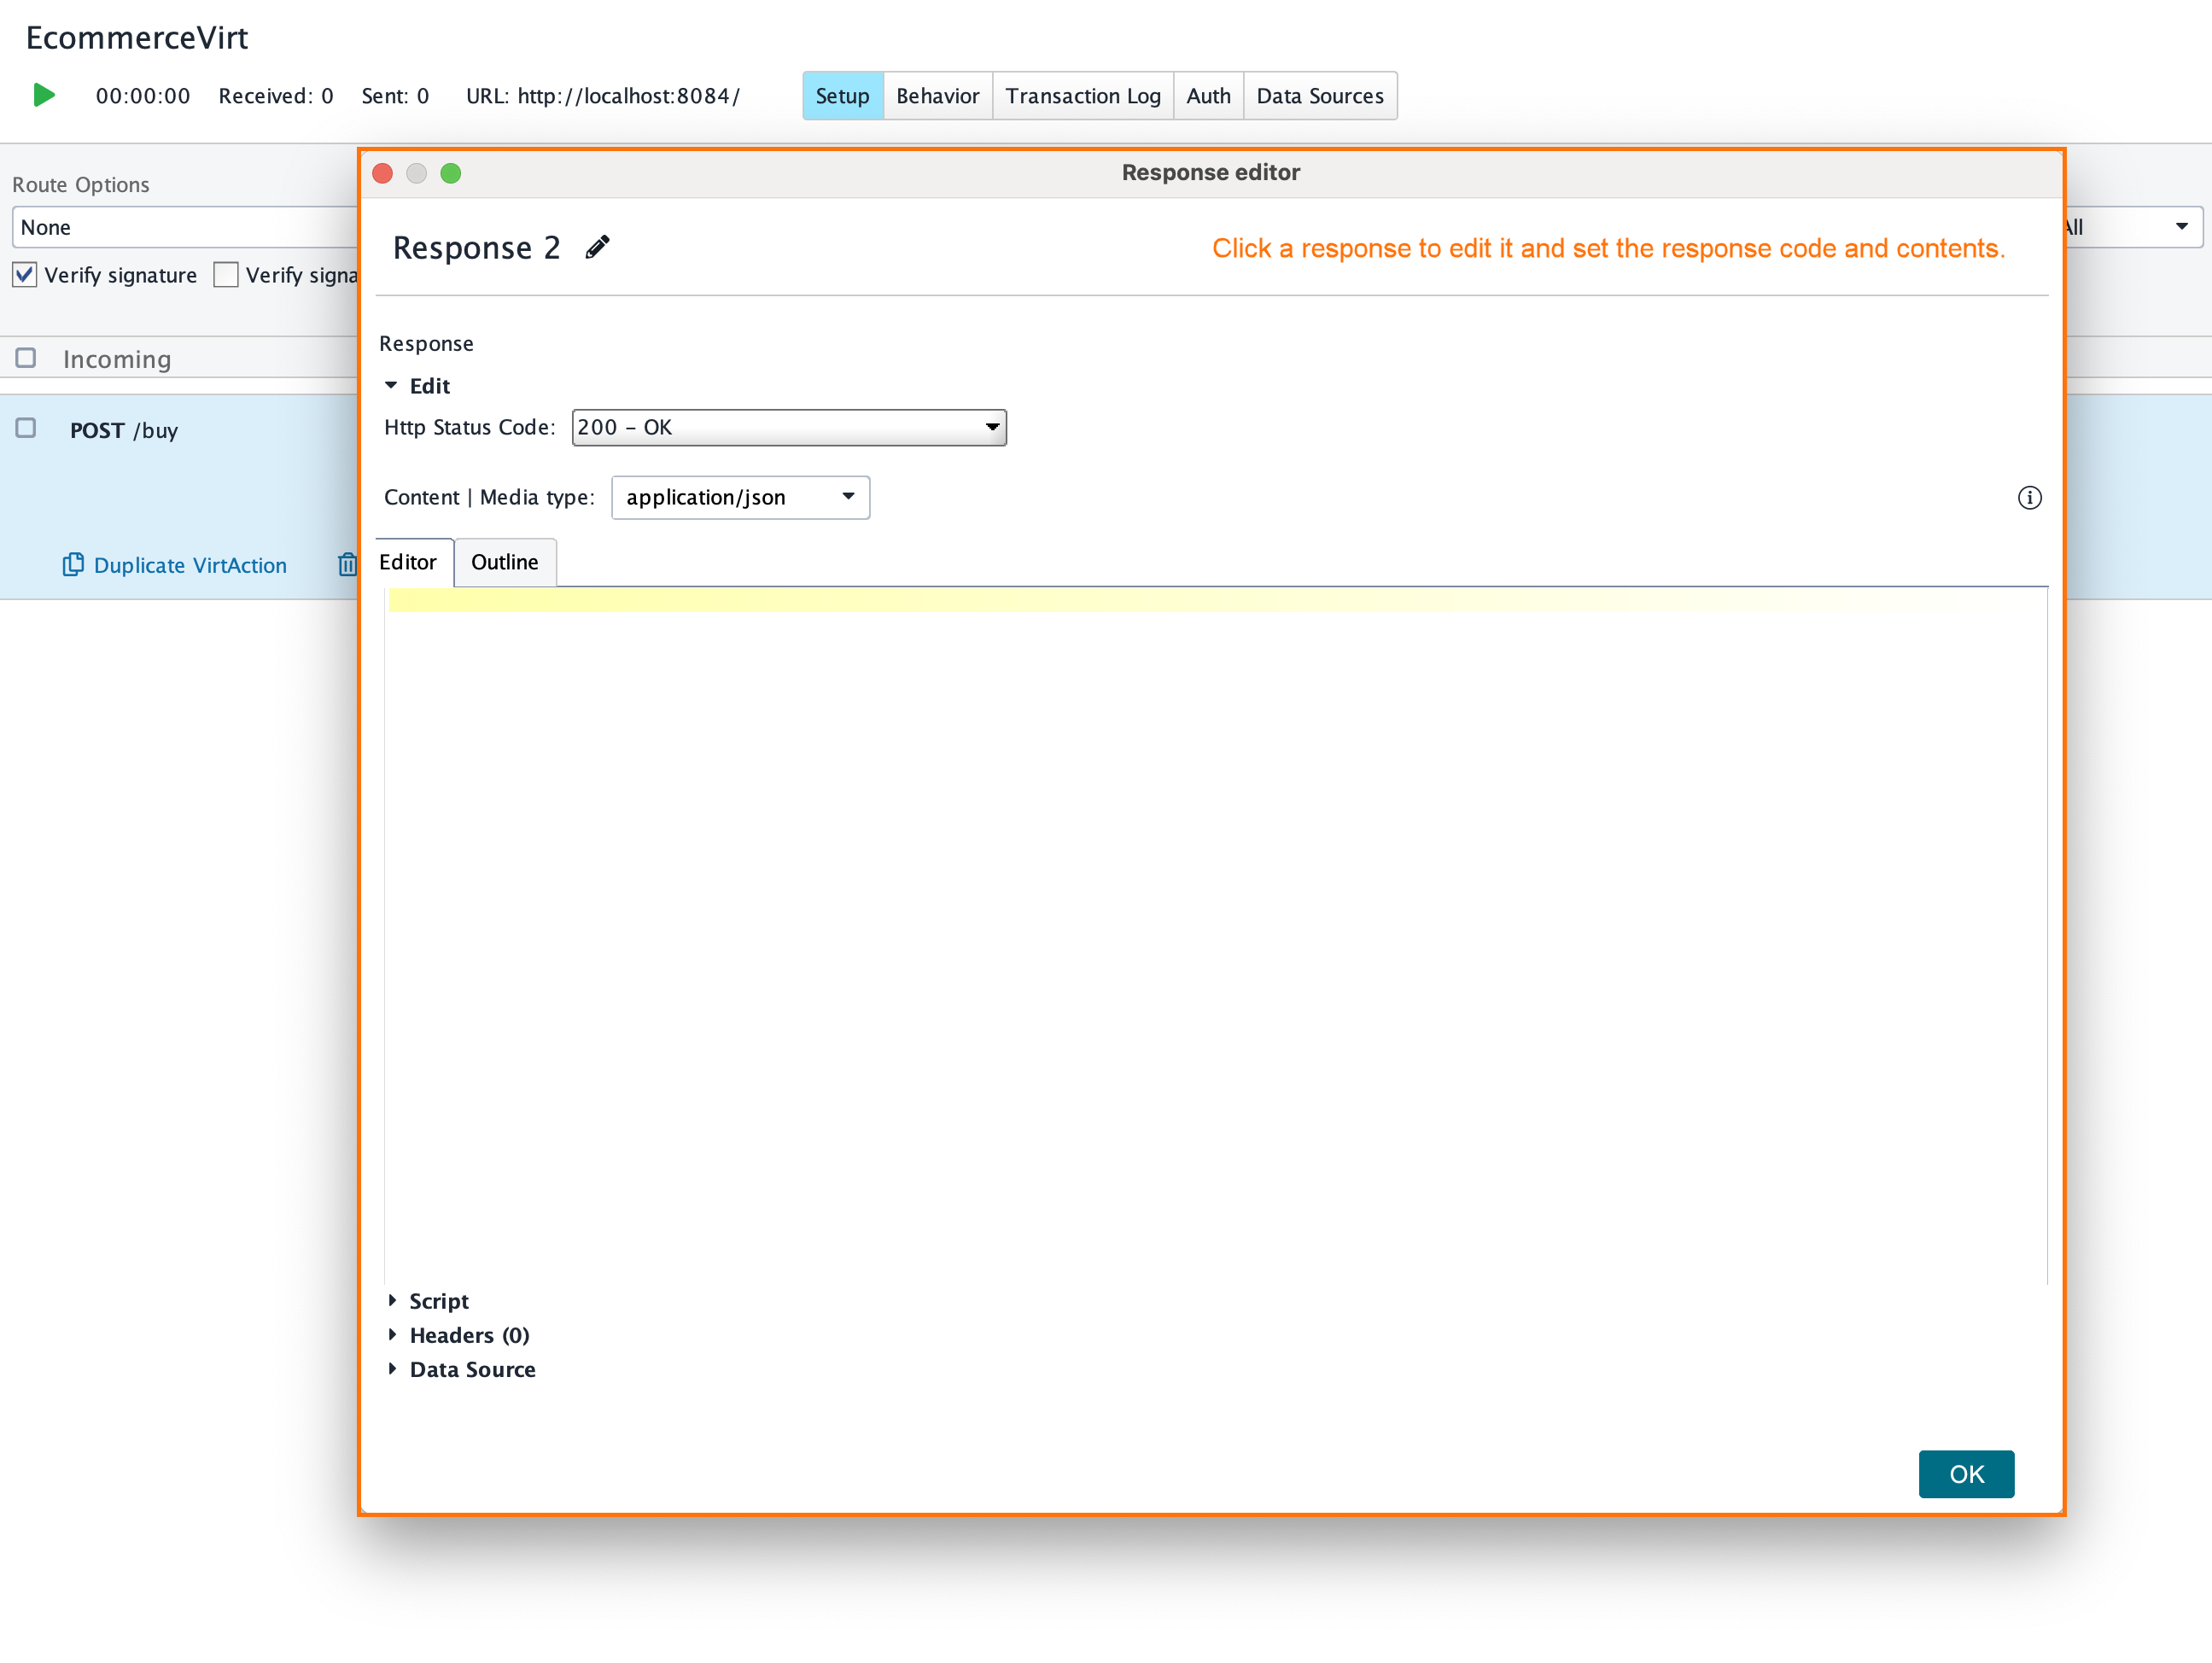The height and width of the screenshot is (1663, 2212).
Task: Select the Incoming header checkbox
Action: (x=26, y=356)
